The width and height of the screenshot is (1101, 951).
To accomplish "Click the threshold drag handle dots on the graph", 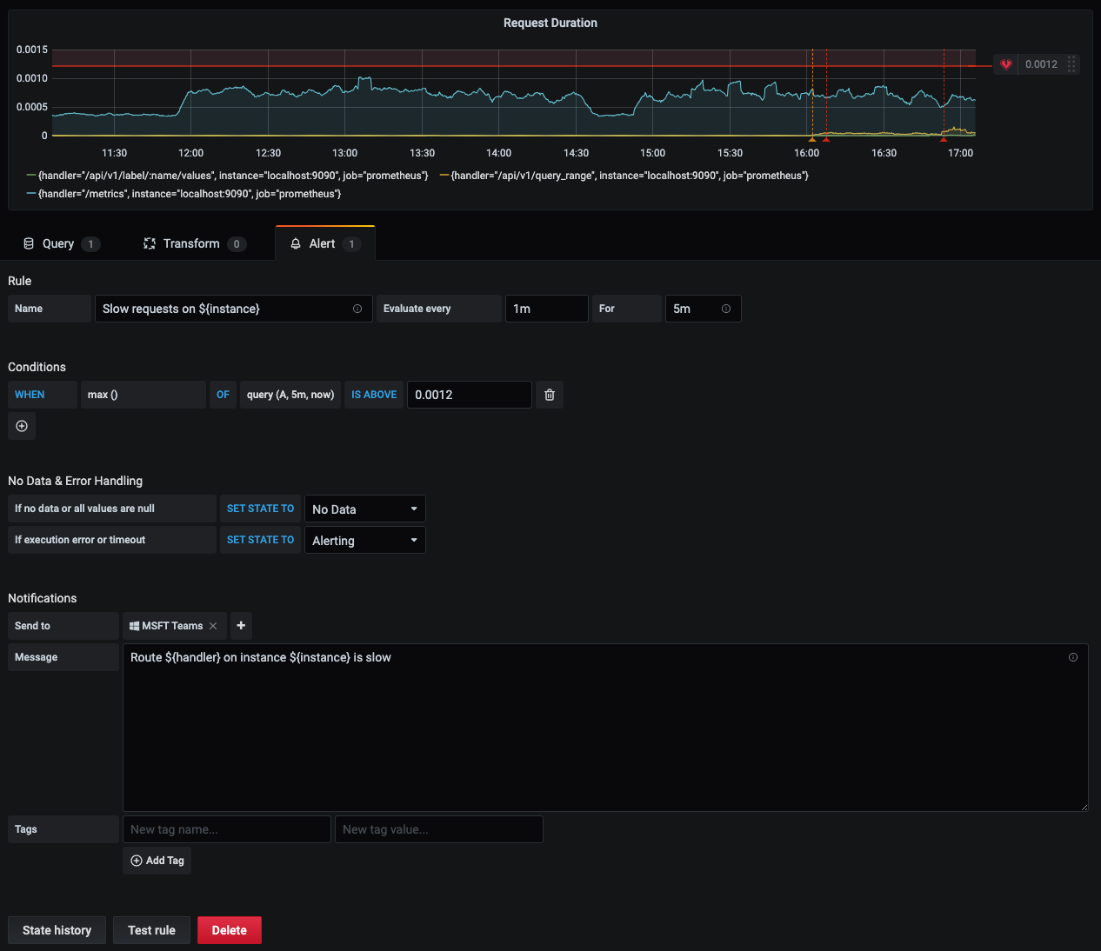I will pos(1072,64).
